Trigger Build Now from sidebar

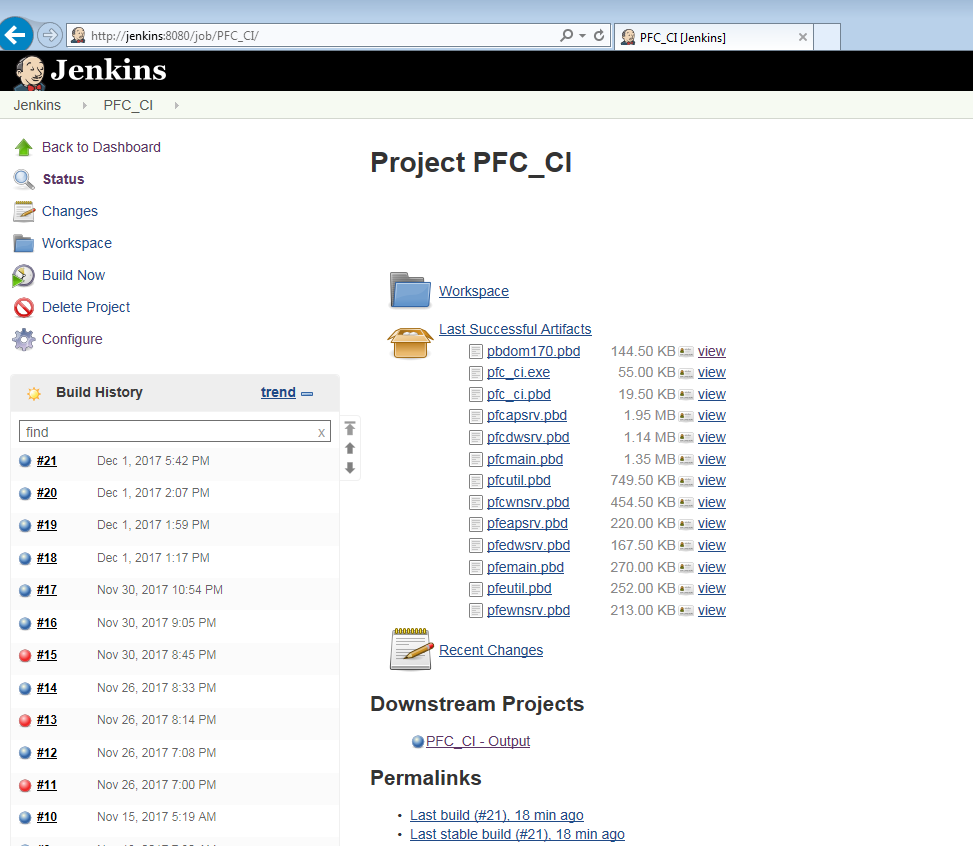coord(73,276)
